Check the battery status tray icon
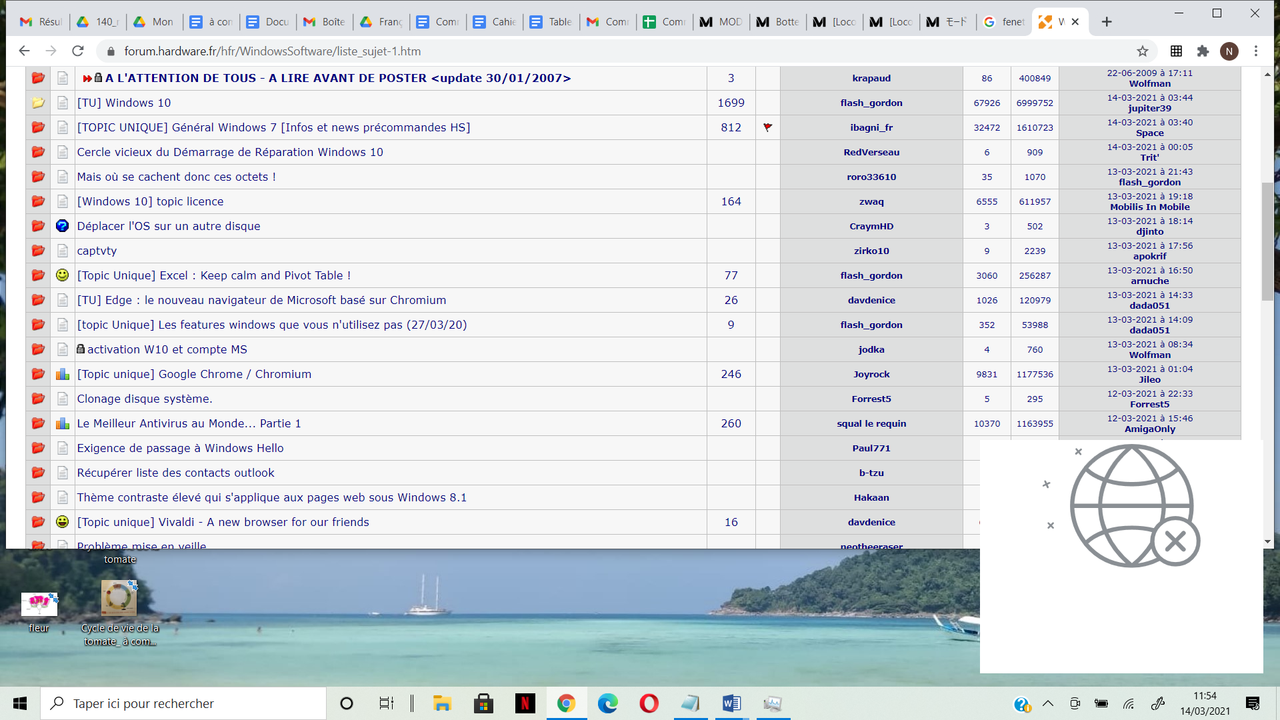The height and width of the screenshot is (720, 1280). [1102, 704]
